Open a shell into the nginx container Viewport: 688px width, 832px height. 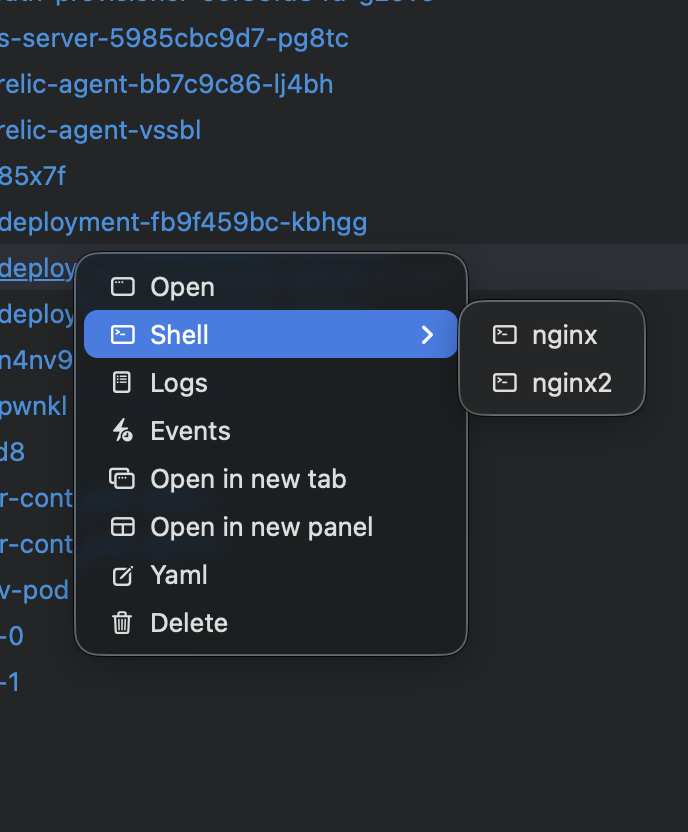point(565,335)
